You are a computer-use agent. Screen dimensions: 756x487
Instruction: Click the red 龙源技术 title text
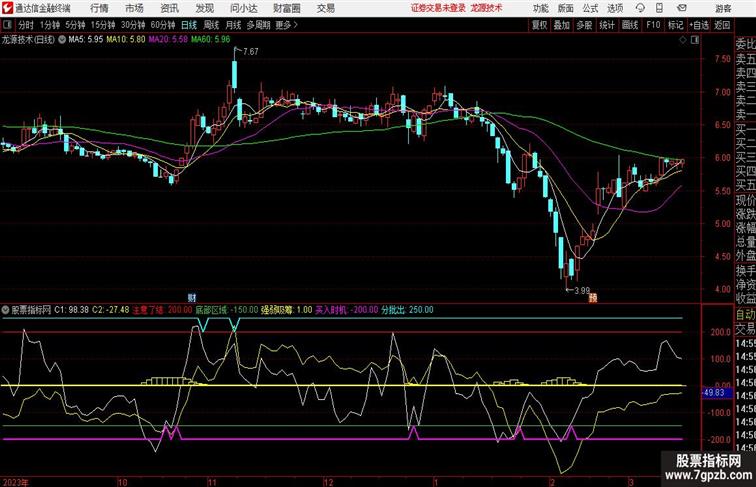pyautogui.click(x=486, y=8)
